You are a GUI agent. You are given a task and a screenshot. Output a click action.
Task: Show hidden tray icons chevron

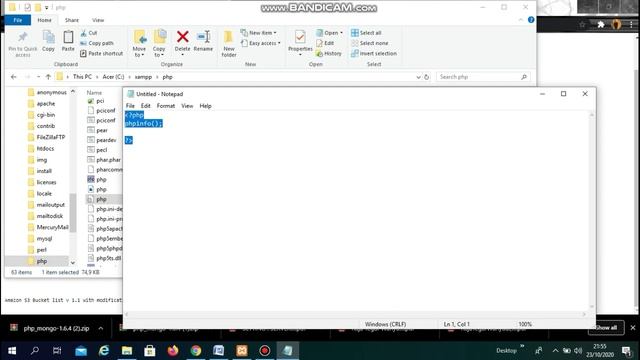click(x=555, y=351)
